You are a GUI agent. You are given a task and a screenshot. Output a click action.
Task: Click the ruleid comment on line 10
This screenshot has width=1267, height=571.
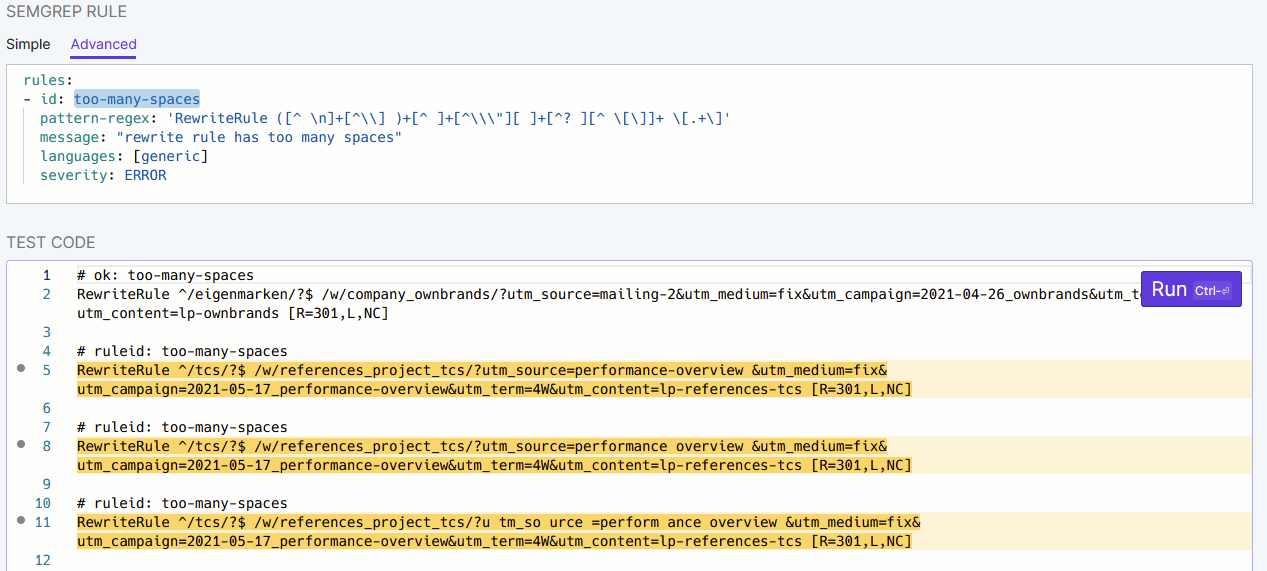[x=182, y=503]
